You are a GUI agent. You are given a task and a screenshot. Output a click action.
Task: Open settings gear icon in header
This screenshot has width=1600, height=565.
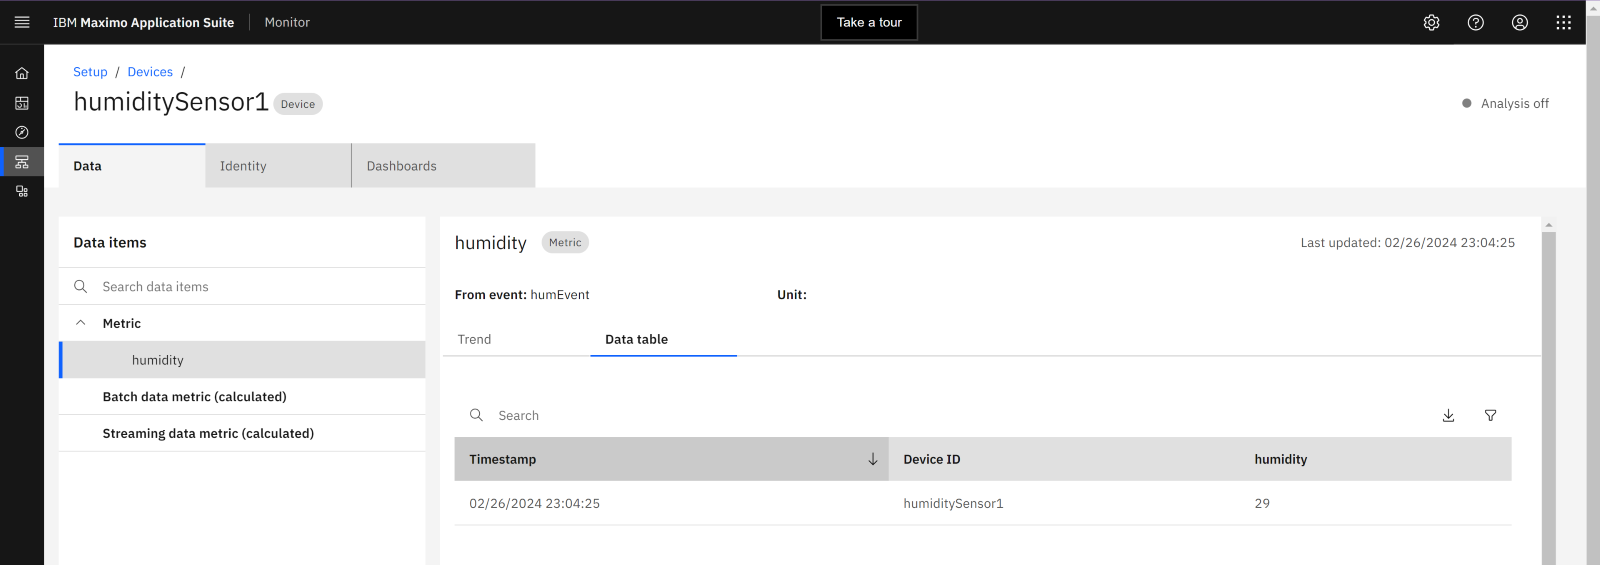pyautogui.click(x=1431, y=22)
